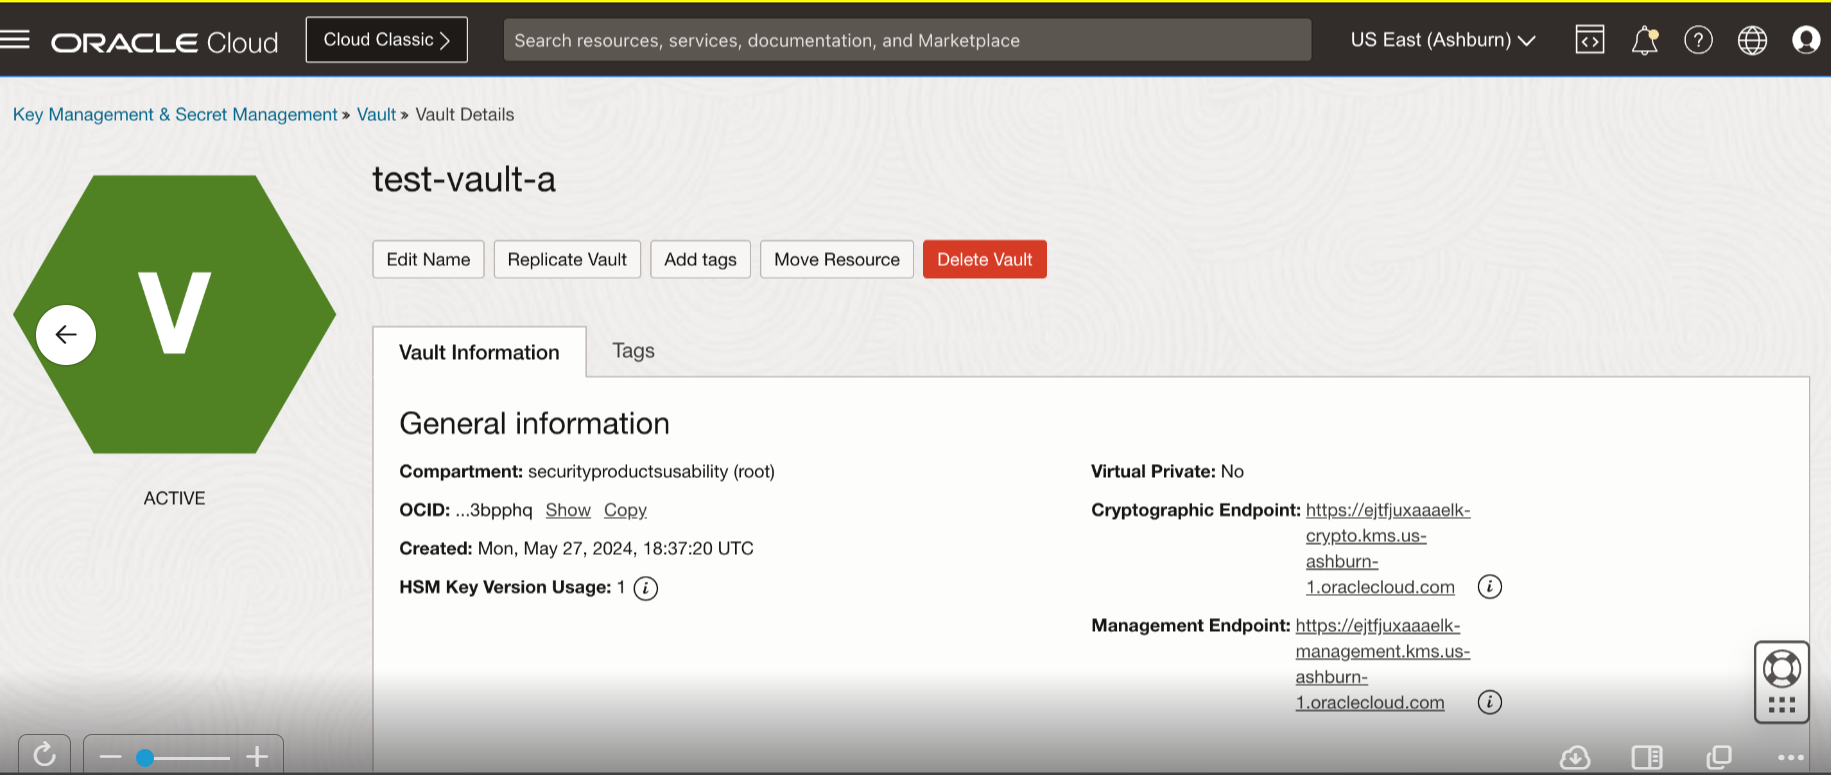Click HSM Key Version Usage info icon

646,588
